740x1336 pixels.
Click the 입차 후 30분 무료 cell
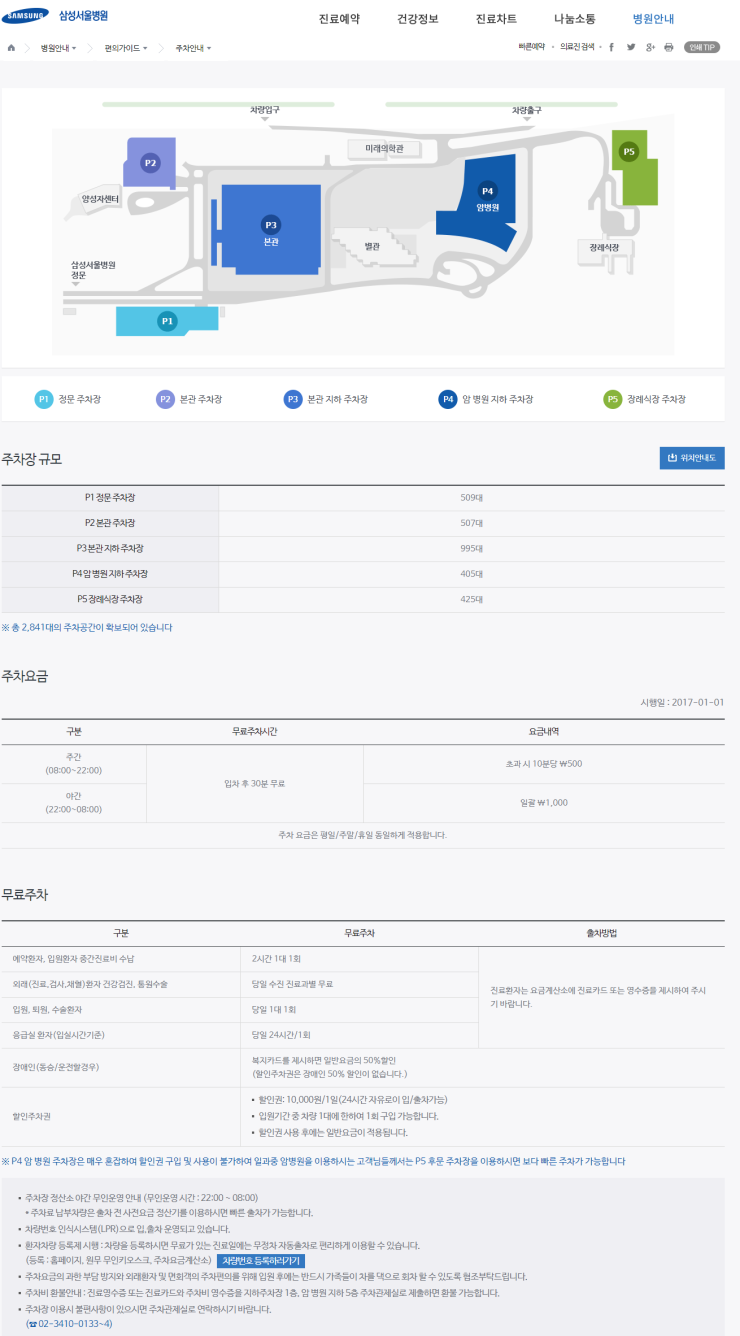tap(254, 783)
